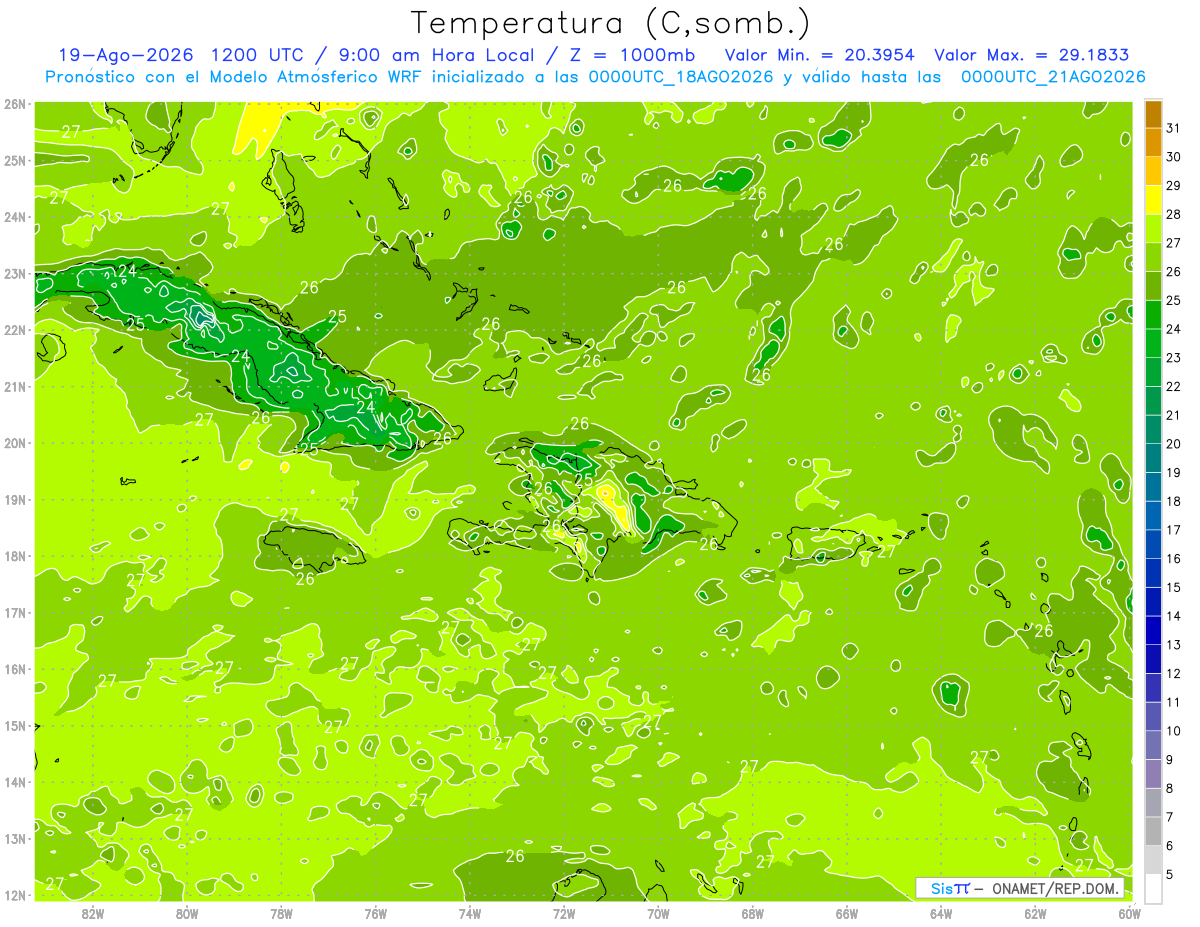Click the teal legend segment between 19 and 20
This screenshot has width=1200, height=927.
pos(1154,458)
